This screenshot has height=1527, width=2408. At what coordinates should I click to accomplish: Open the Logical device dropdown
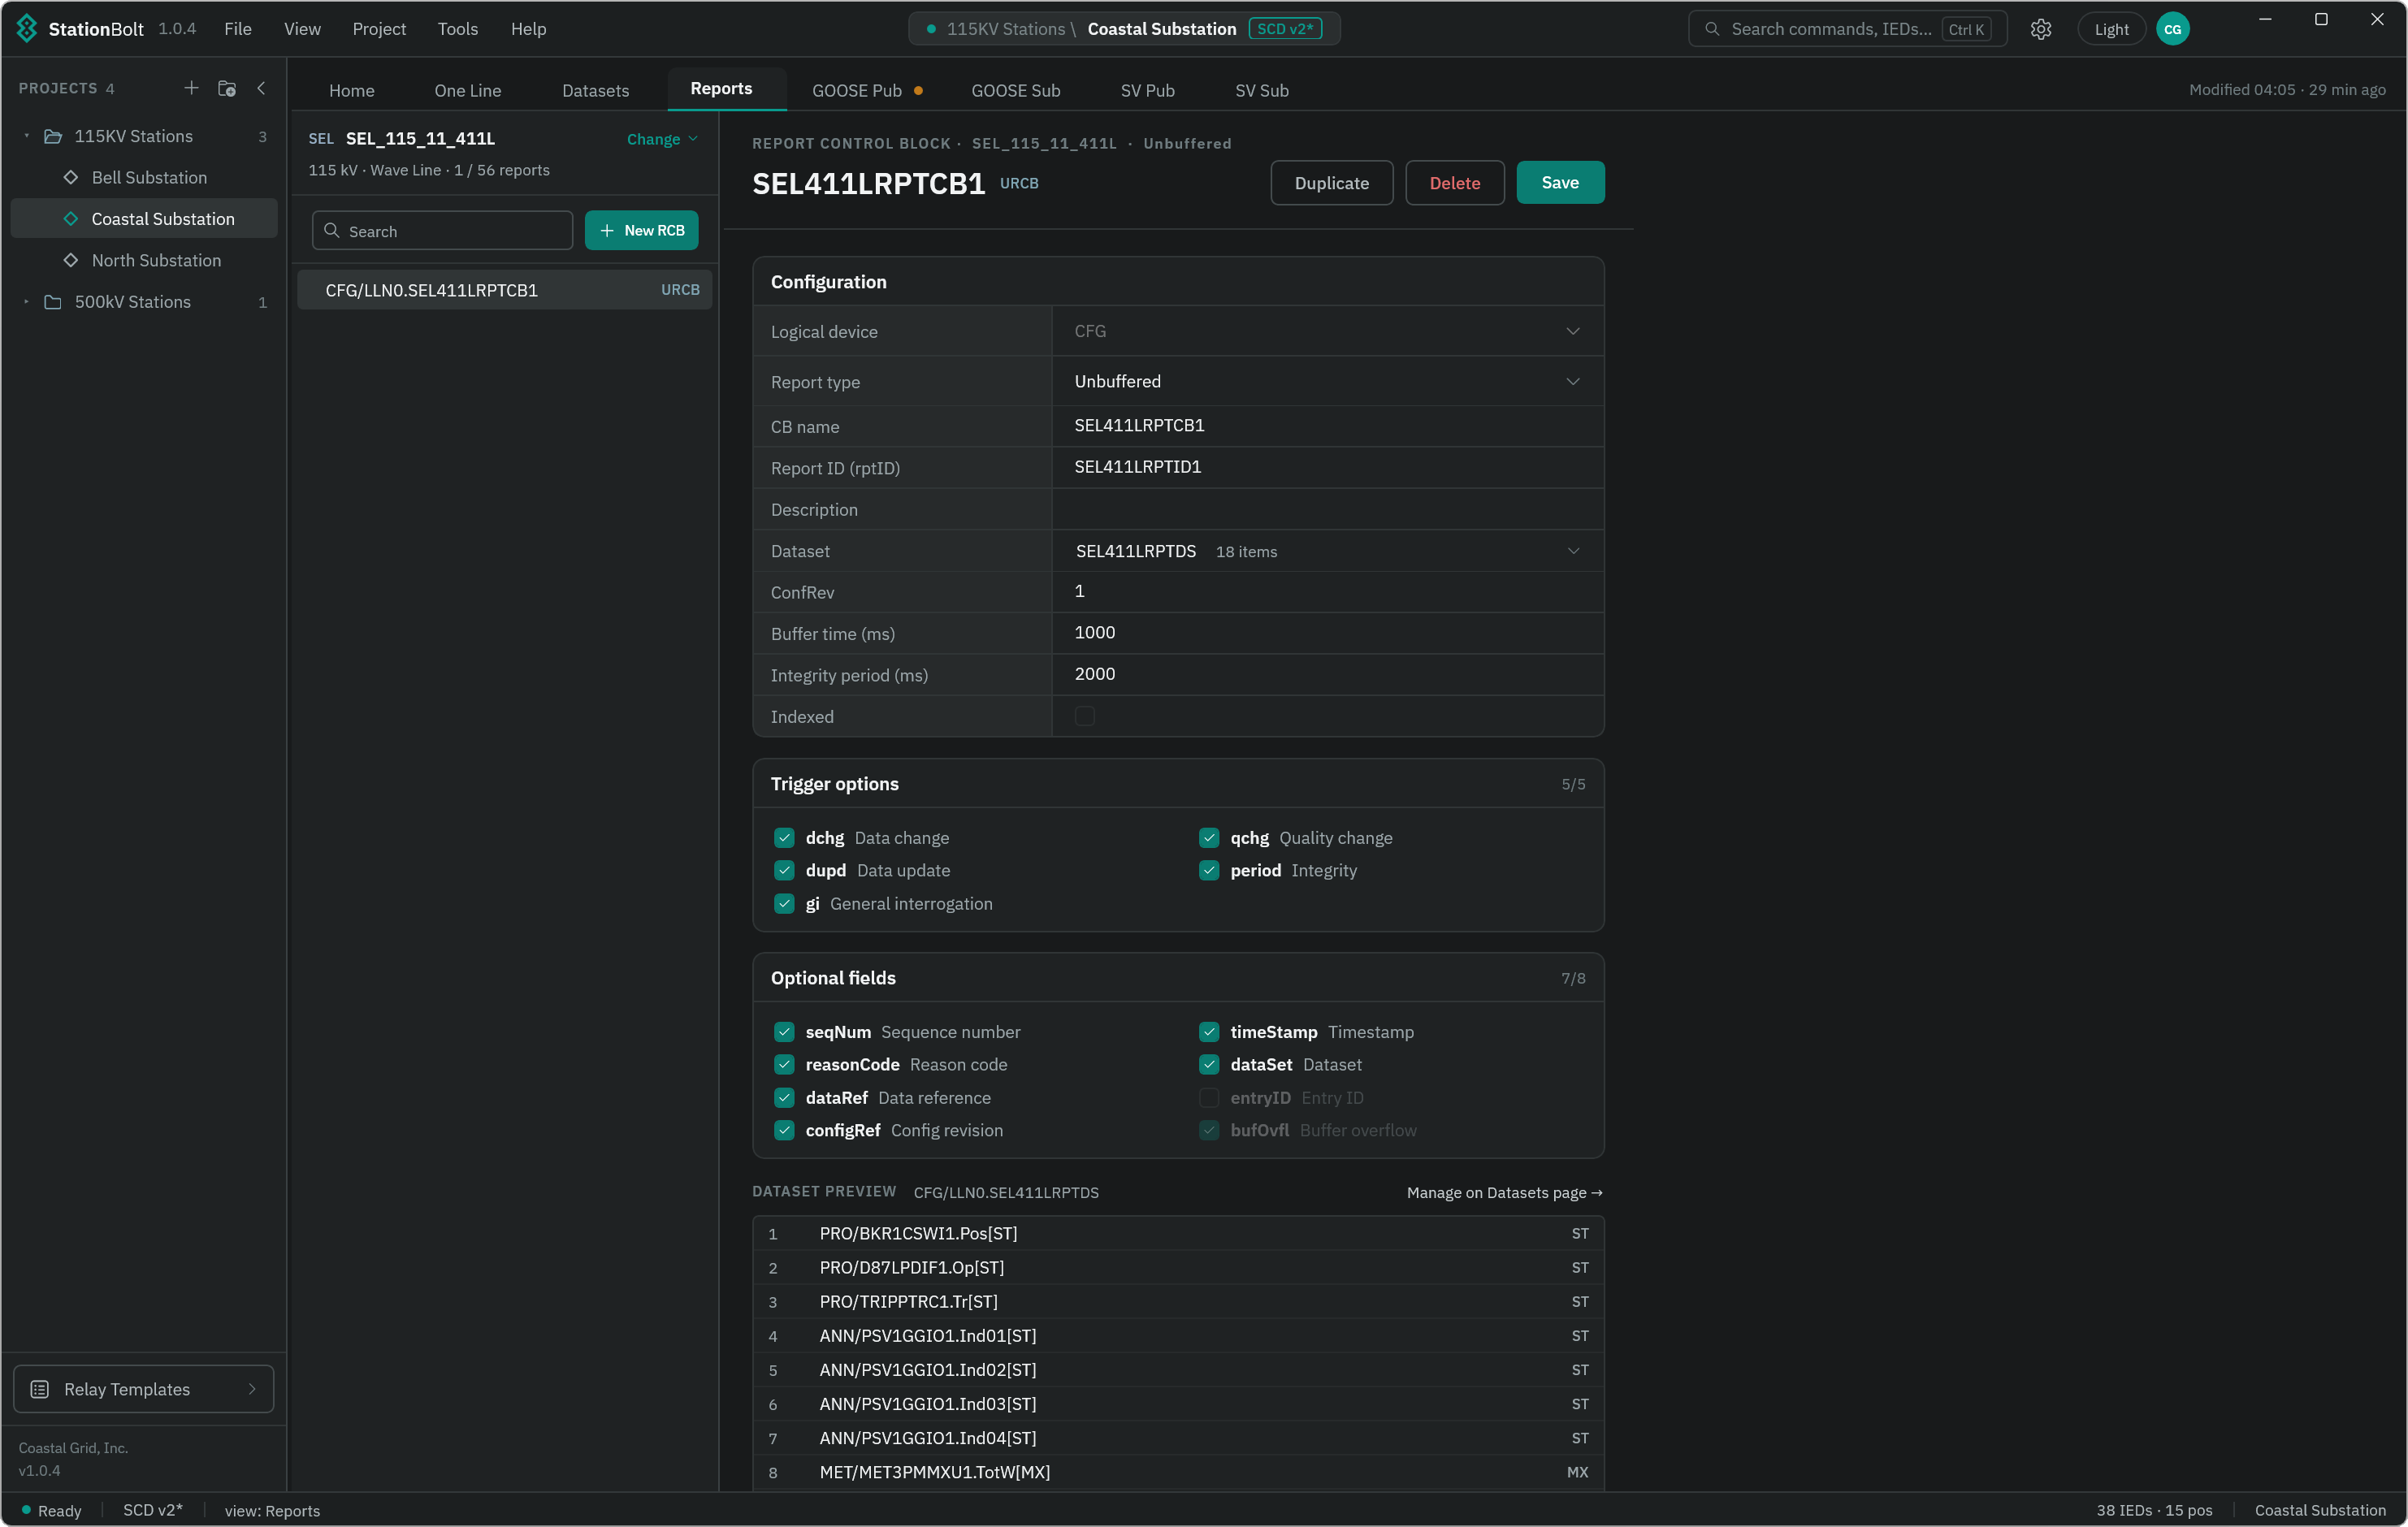tap(1328, 331)
